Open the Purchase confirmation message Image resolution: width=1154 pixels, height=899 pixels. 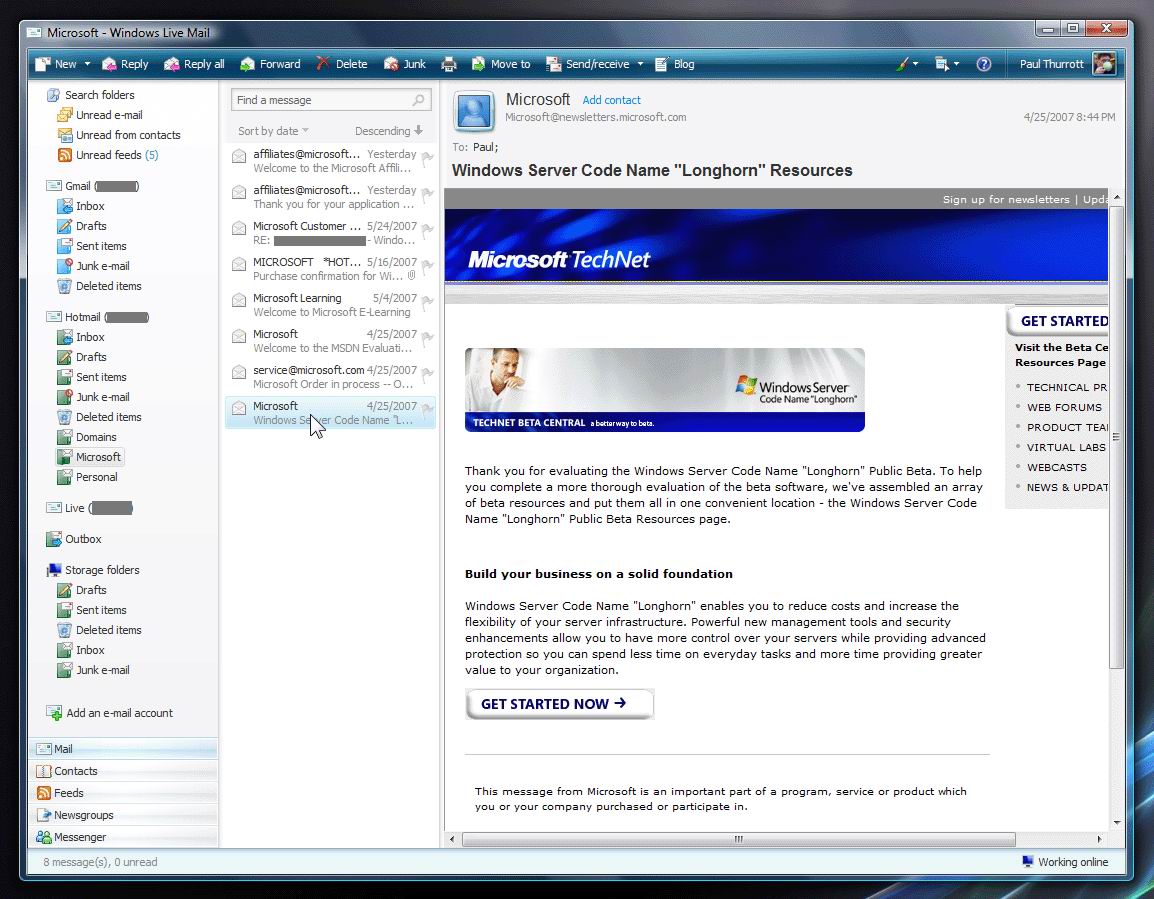[x=330, y=269]
